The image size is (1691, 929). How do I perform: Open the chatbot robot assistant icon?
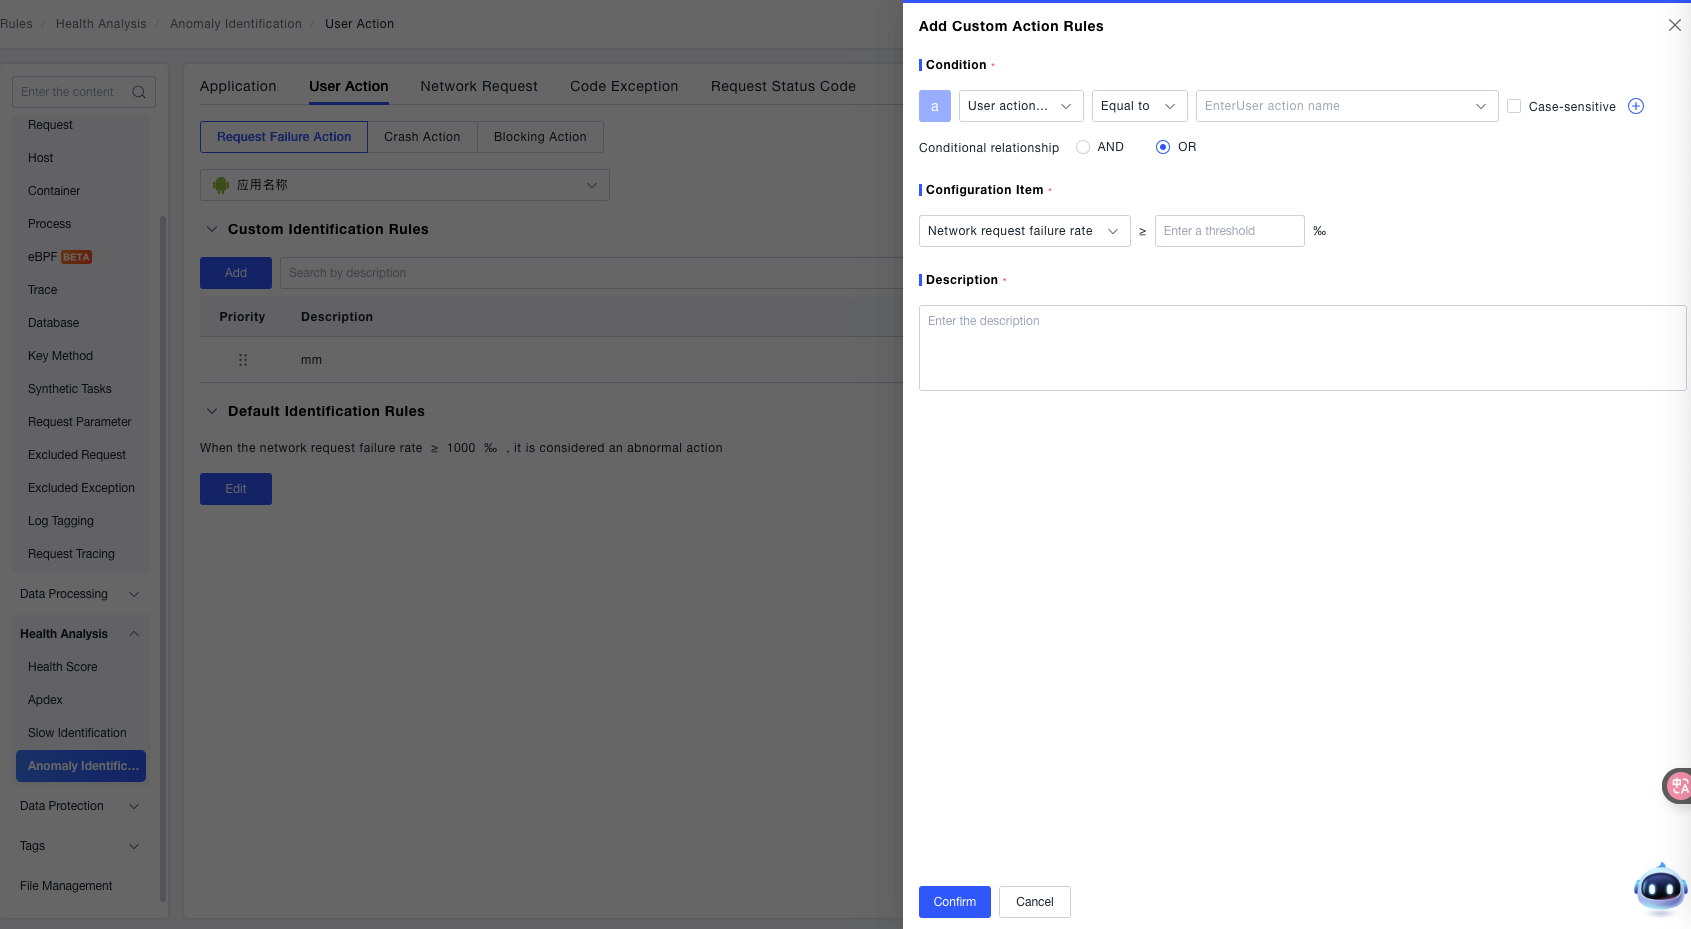(1660, 888)
